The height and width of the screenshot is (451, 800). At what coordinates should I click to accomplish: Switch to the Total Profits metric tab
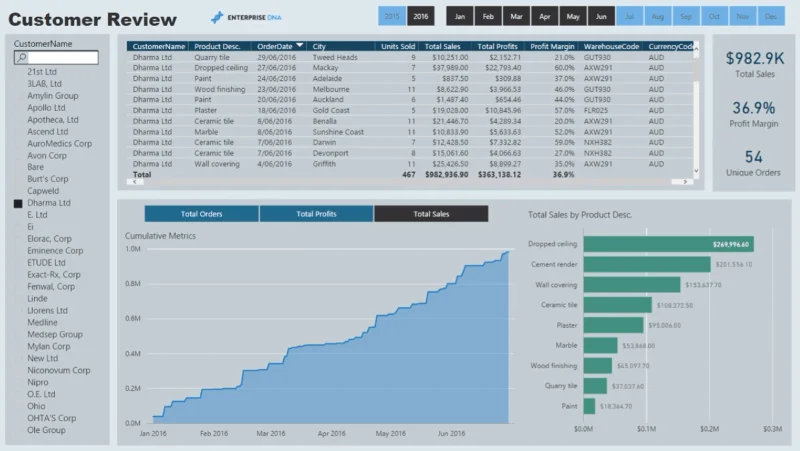pyautogui.click(x=316, y=214)
